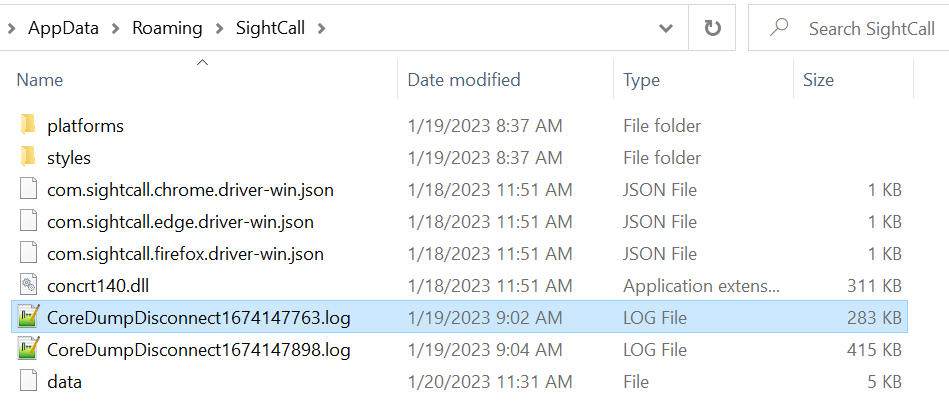
Task: Sort files by Type column header
Action: [642, 80]
